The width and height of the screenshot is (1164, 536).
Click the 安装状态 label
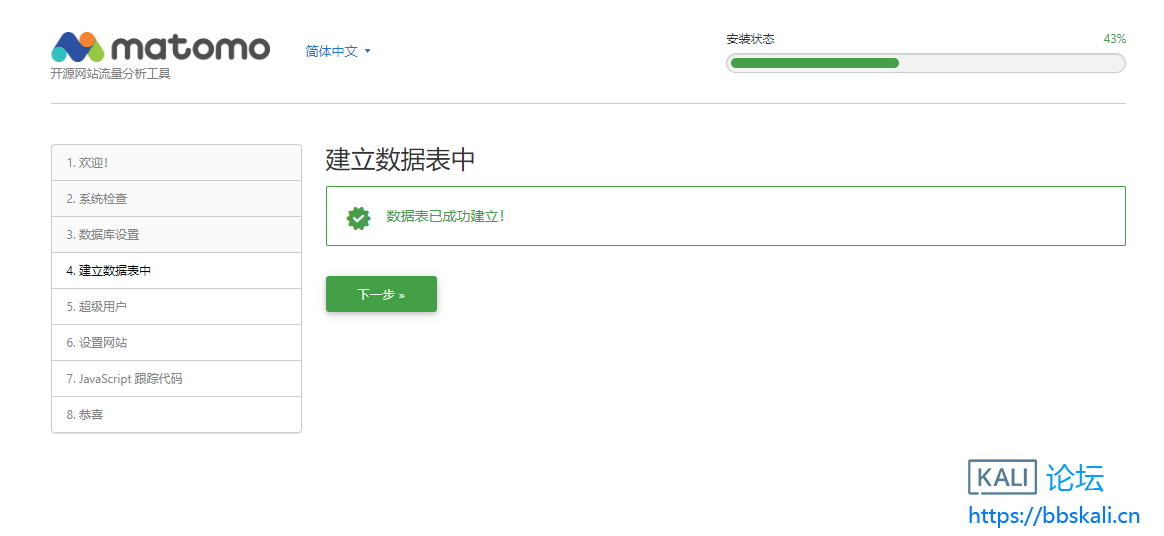[x=750, y=39]
